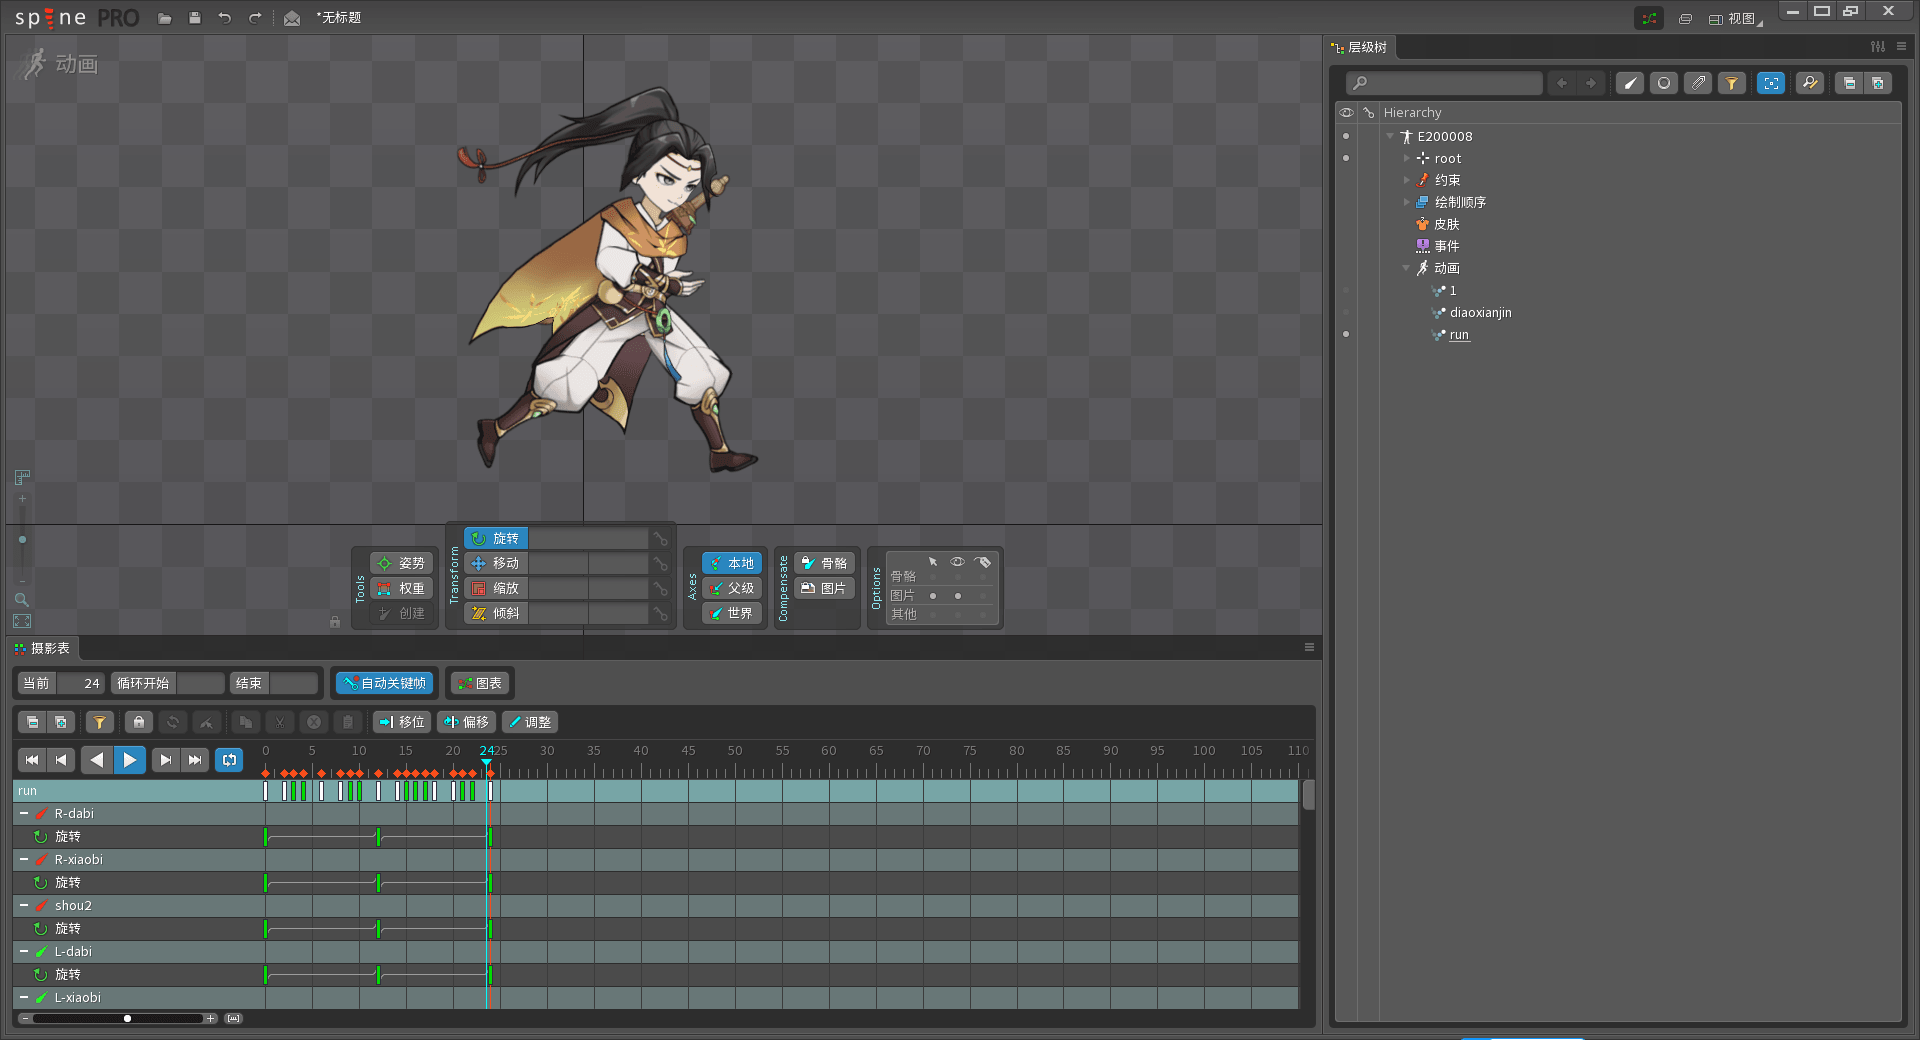This screenshot has height=1040, width=1920.
Task: Toggle 自动关键帧 auto key
Action: tap(385, 683)
